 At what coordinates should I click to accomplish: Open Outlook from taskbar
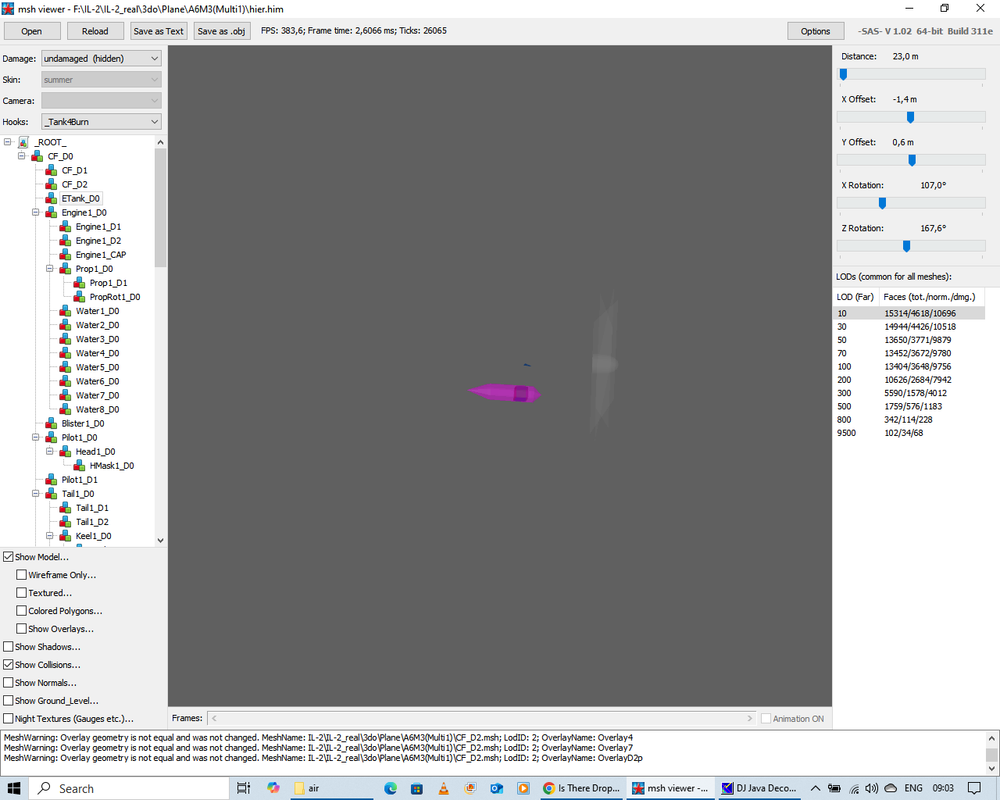(497, 789)
